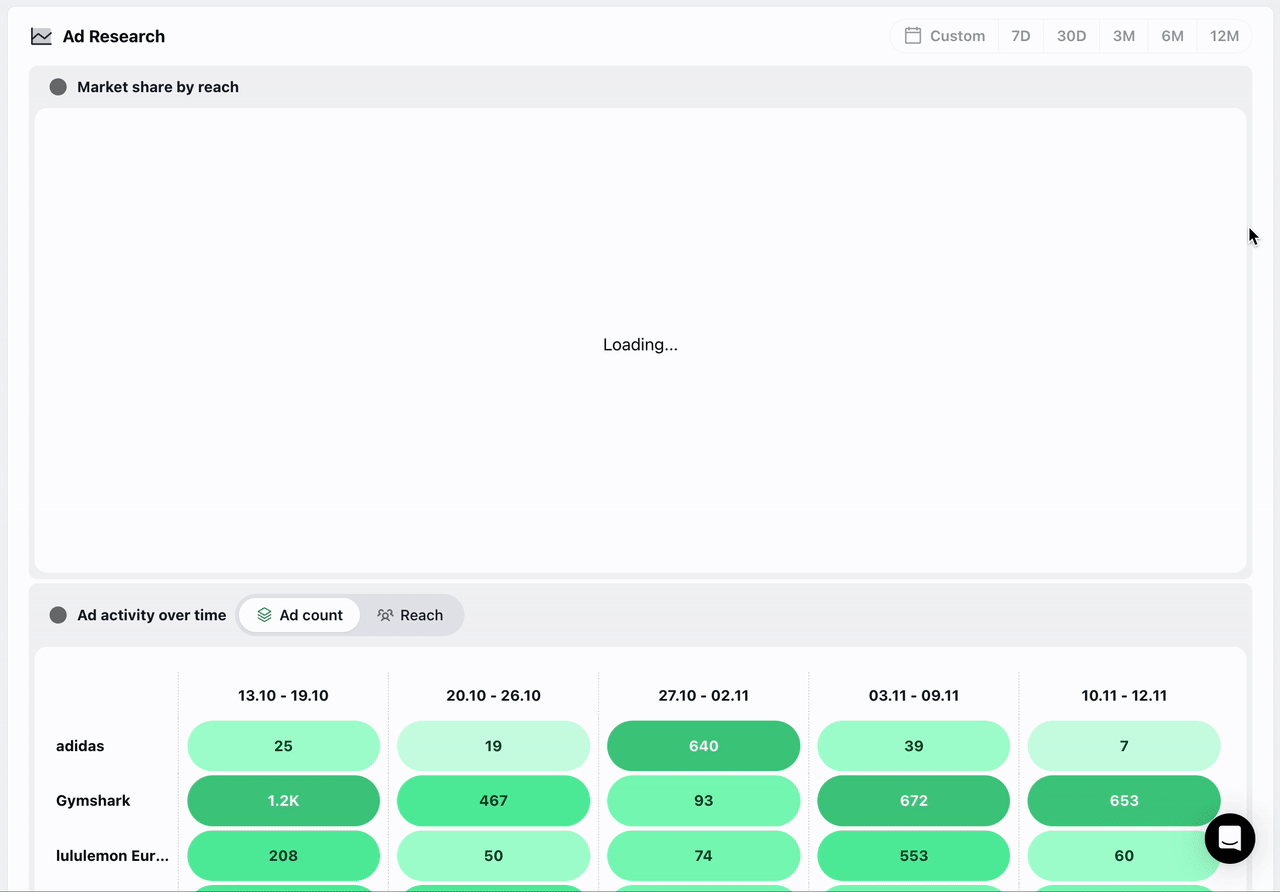Select the 30D time range
This screenshot has width=1280, height=892.
pos(1071,36)
